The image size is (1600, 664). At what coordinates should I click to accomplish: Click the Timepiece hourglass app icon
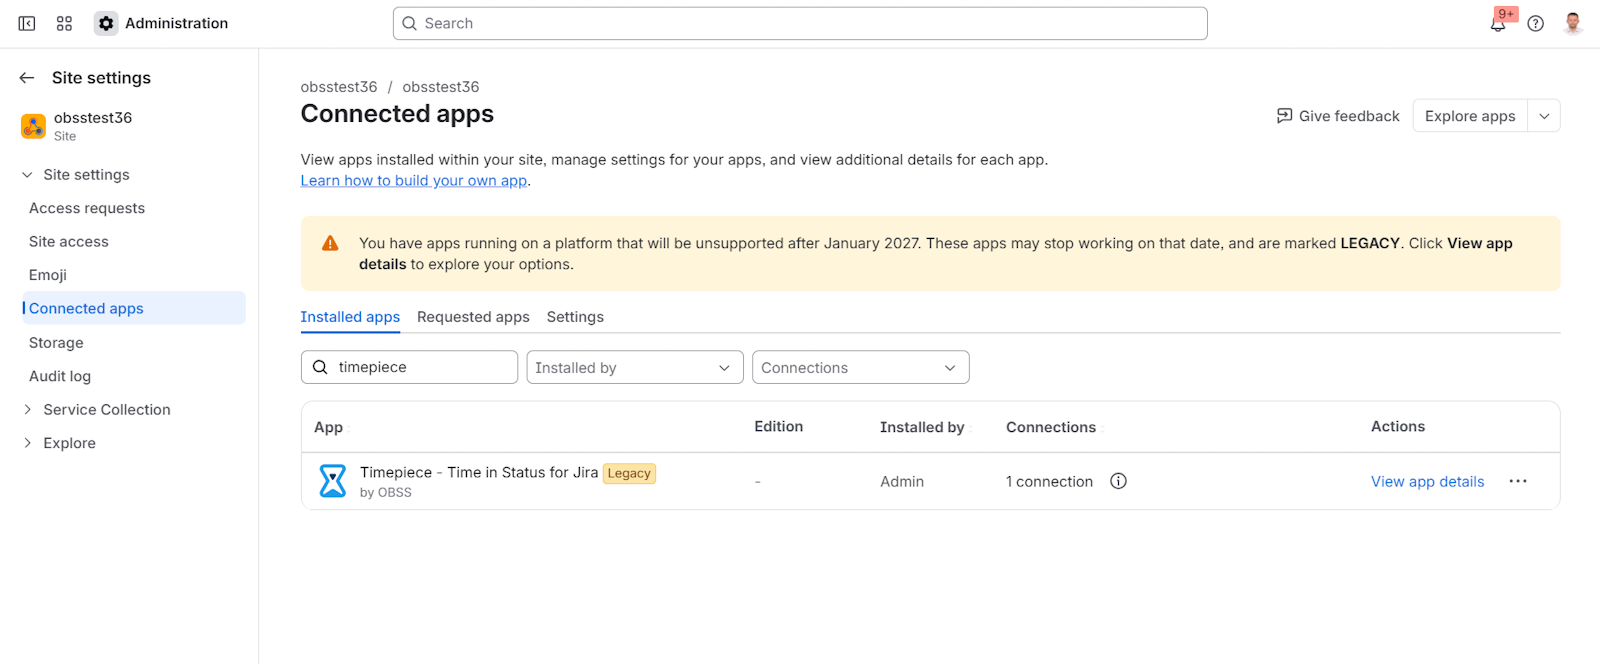coord(333,481)
